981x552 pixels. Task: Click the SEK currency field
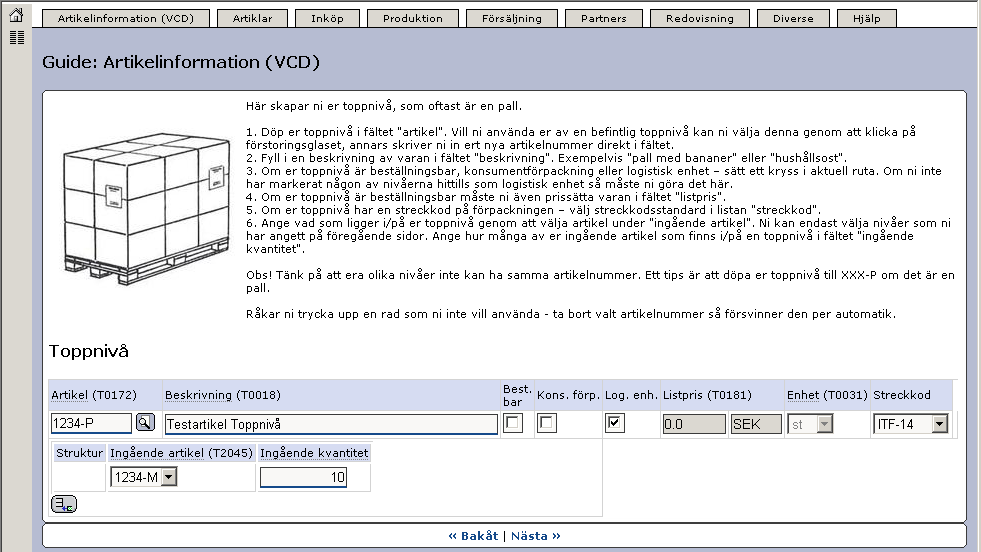pos(756,424)
